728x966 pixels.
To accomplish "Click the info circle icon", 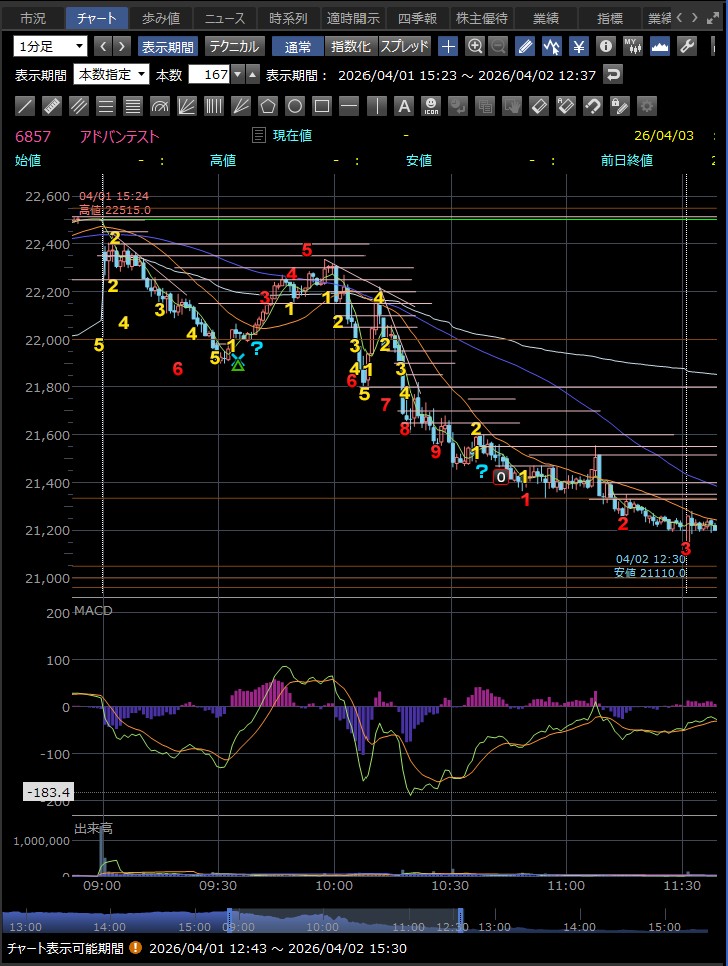I will (x=605, y=46).
